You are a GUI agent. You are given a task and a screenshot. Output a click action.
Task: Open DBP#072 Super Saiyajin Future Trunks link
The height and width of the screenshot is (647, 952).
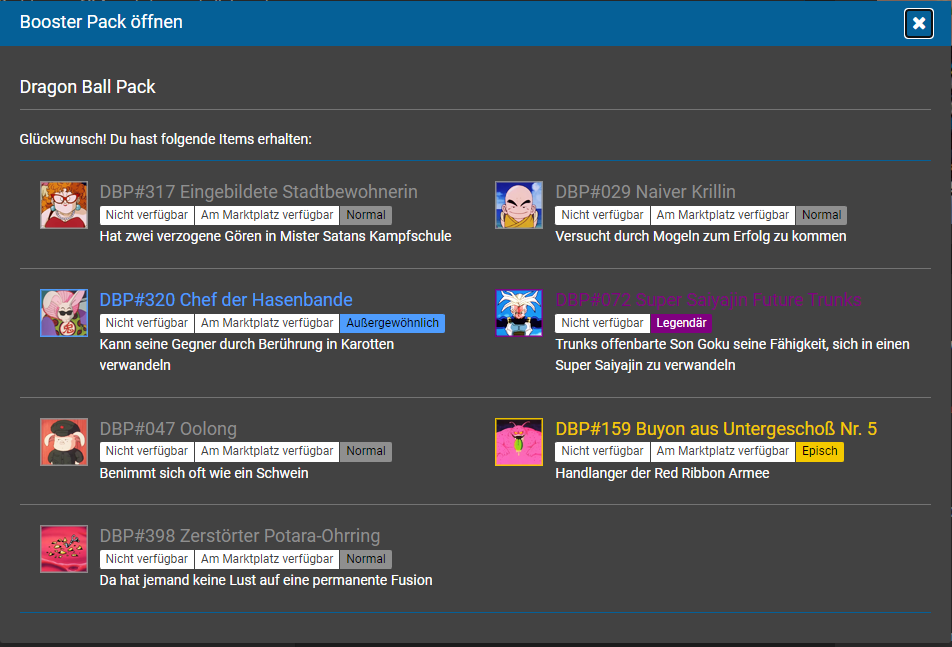[707, 300]
